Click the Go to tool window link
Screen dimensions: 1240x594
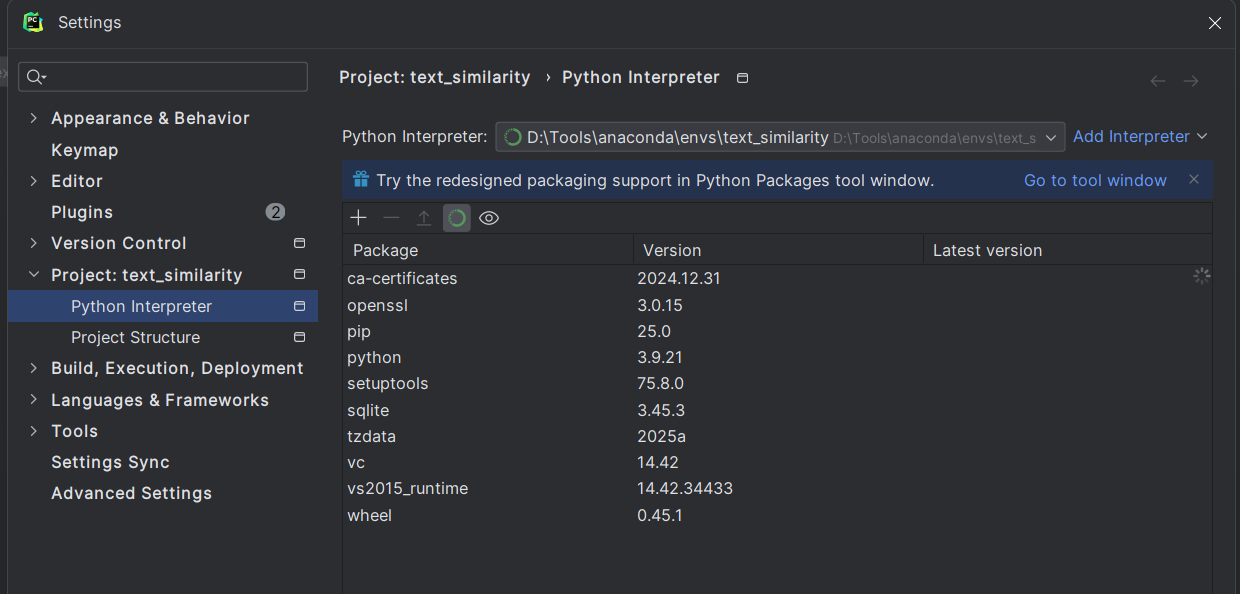click(1095, 180)
